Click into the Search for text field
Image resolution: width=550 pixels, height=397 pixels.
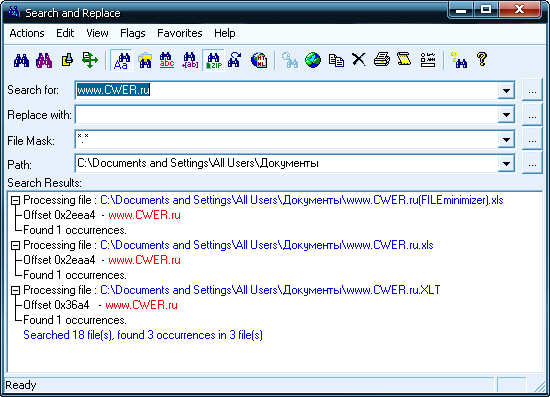(x=287, y=90)
